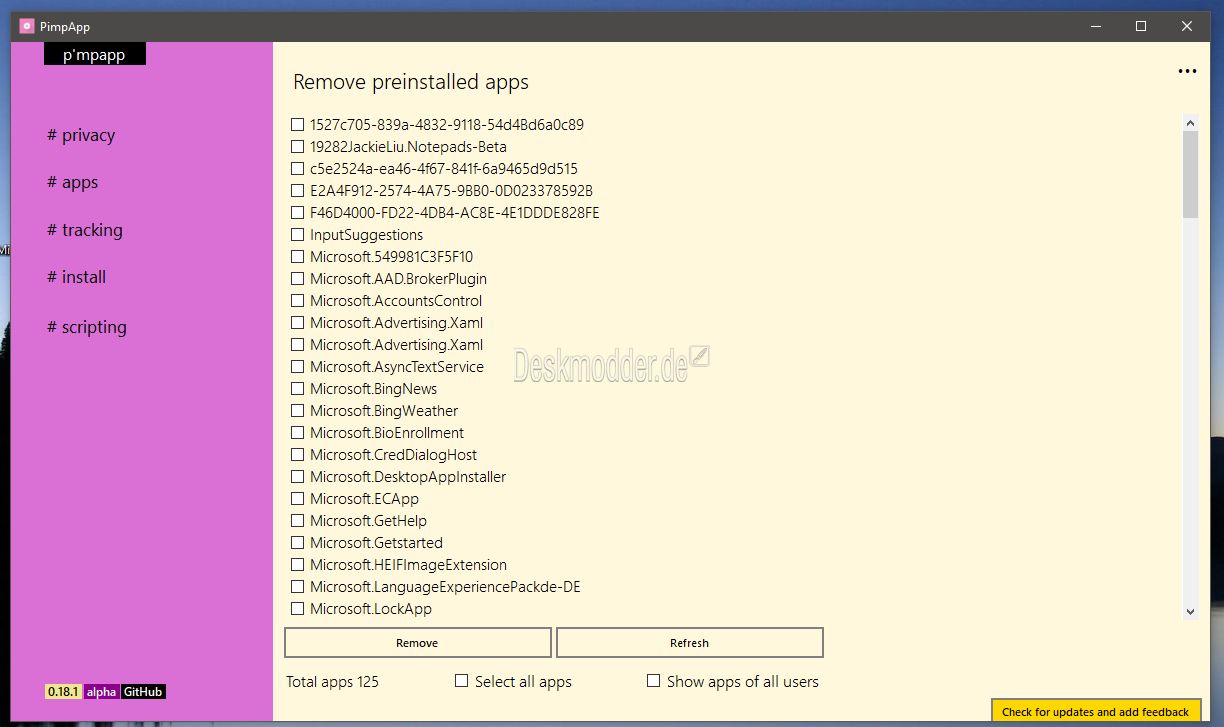Viewport: 1224px width, 727px height.
Task: Click the app list scrollbar thumb
Action: 1190,174
